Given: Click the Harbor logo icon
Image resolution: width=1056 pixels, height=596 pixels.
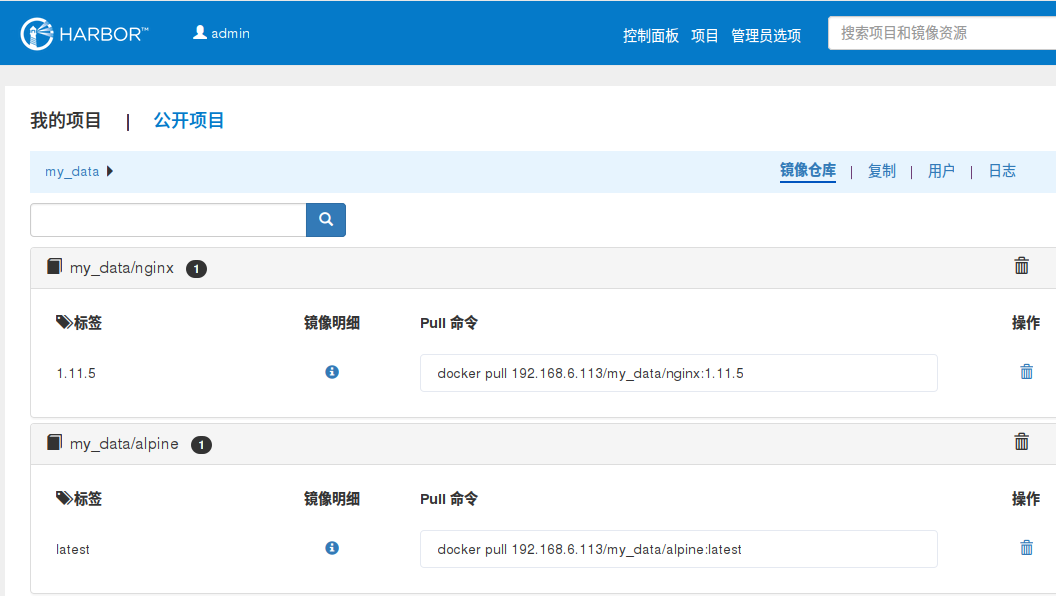Looking at the screenshot, I should pyautogui.click(x=37, y=34).
